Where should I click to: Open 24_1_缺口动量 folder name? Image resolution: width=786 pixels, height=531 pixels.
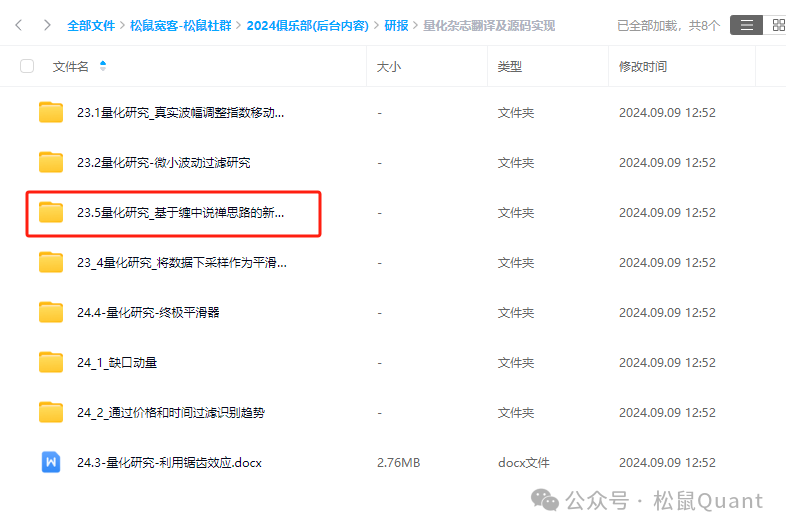(117, 363)
